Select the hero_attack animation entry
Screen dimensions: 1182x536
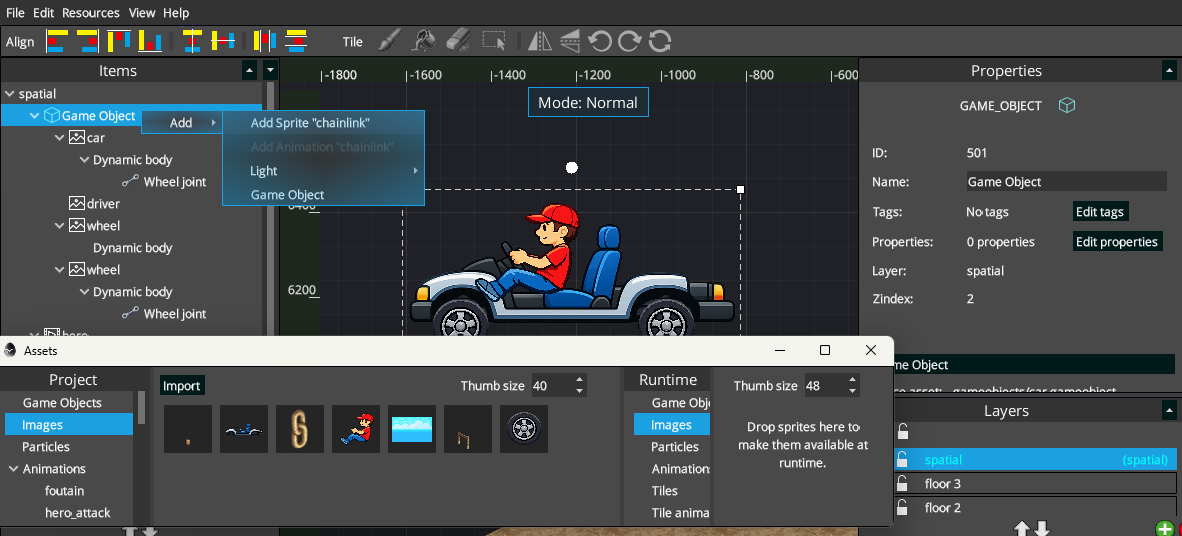coord(78,513)
